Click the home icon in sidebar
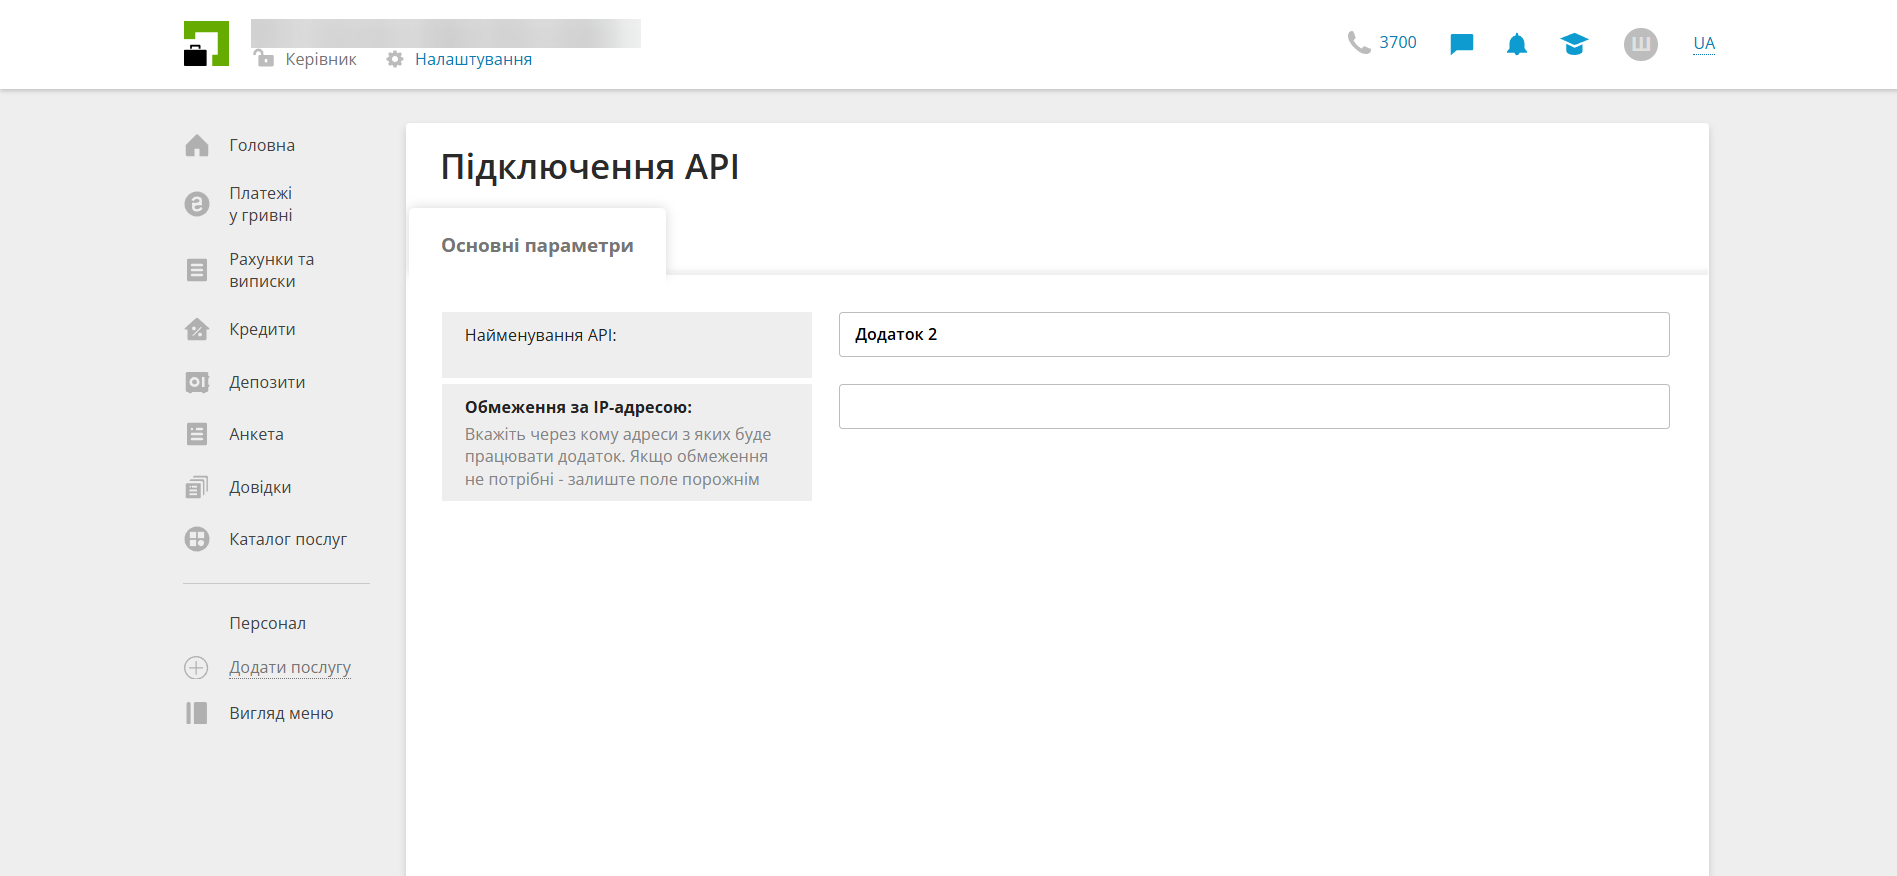 197,146
